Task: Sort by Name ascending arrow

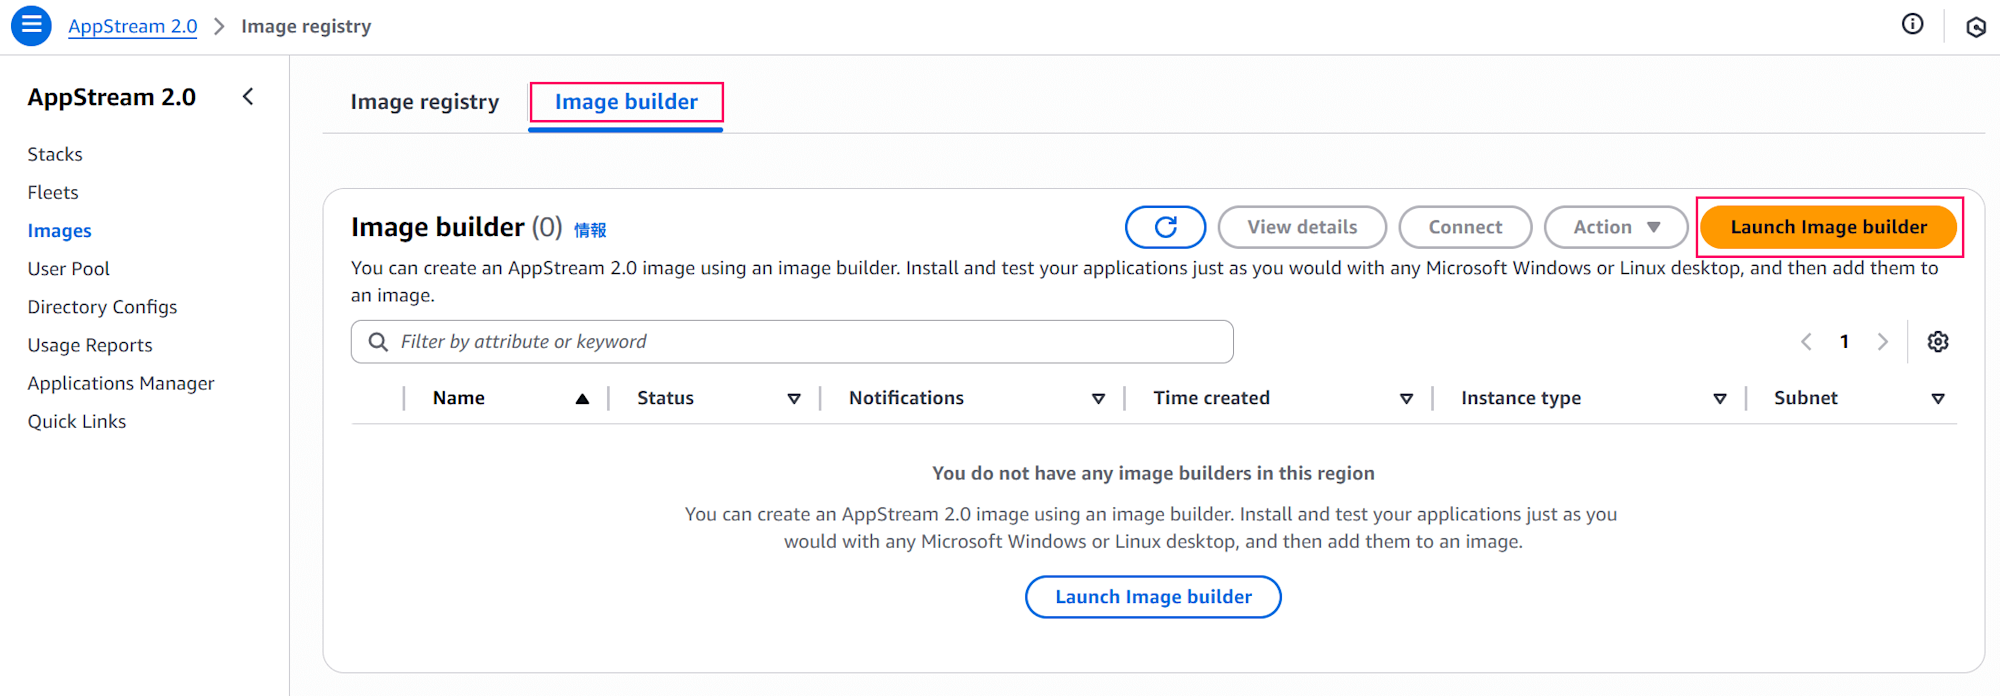Action: pyautogui.click(x=582, y=399)
